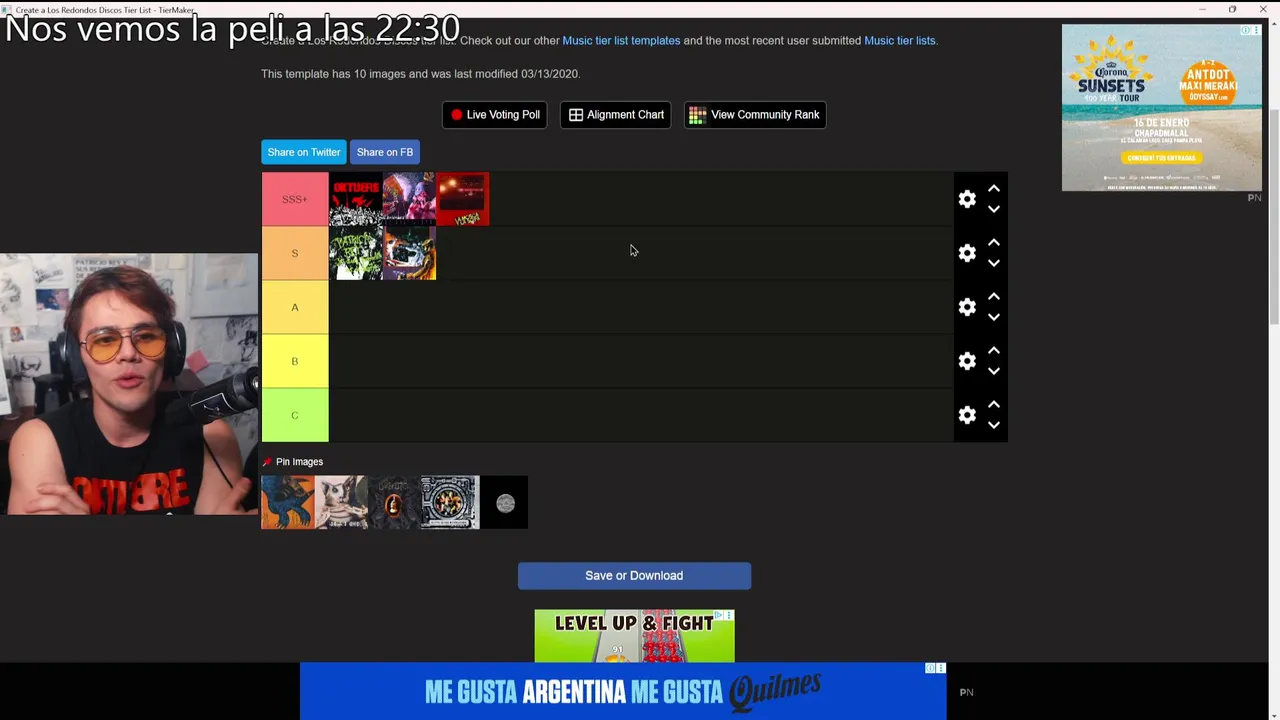
Task: Select Oktubre album cover in SSS+ tier
Action: 356,199
